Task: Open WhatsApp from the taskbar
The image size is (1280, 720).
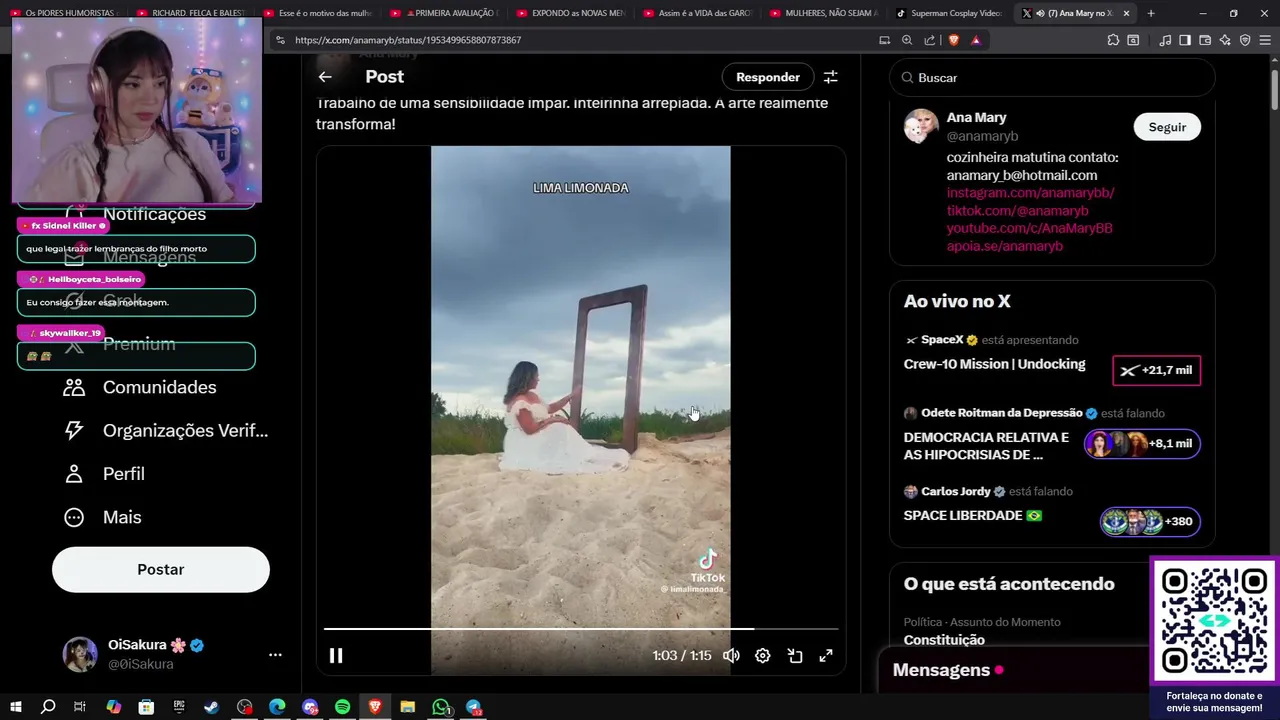Action: click(x=441, y=707)
